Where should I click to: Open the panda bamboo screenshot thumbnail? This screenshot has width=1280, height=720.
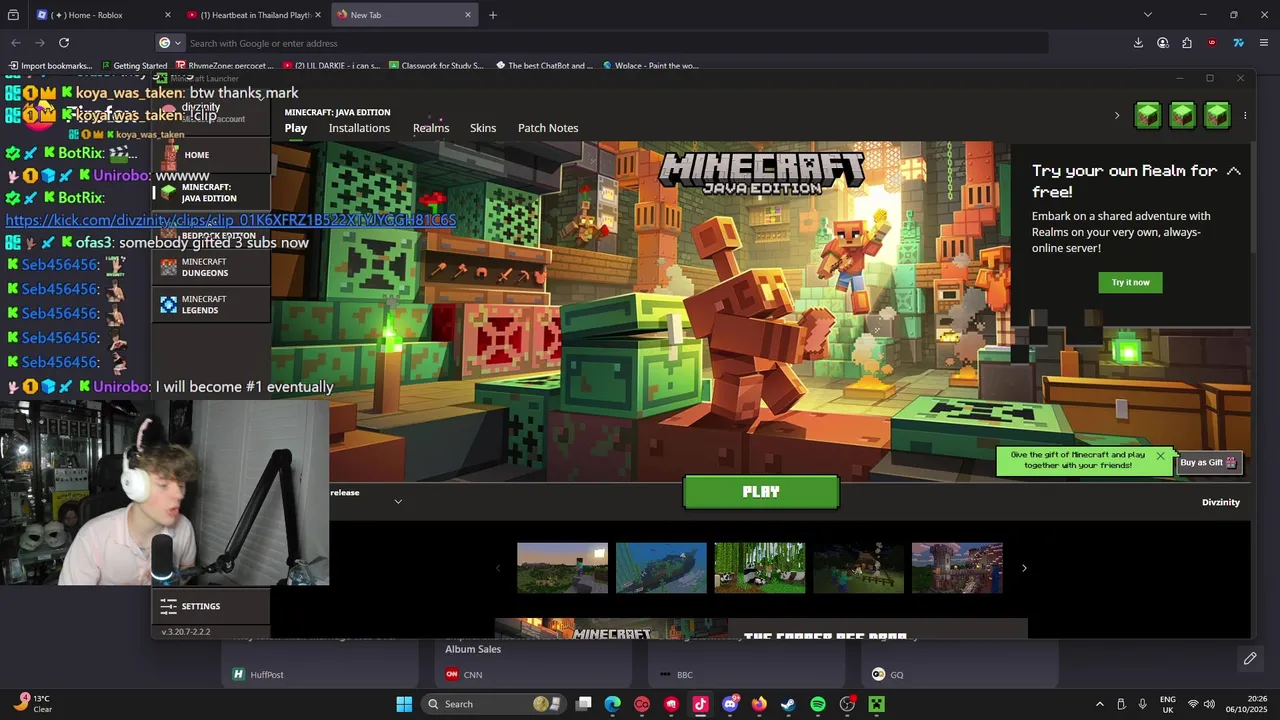click(759, 568)
